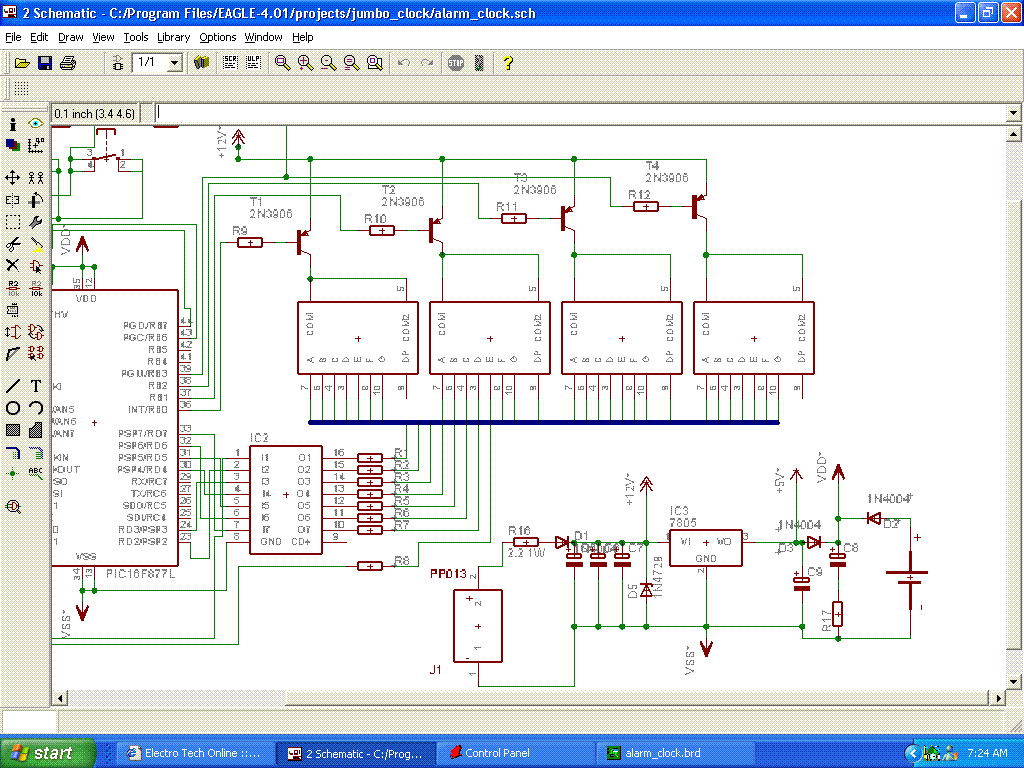
Task: Select the Rectangle tool
Action: click(12, 430)
